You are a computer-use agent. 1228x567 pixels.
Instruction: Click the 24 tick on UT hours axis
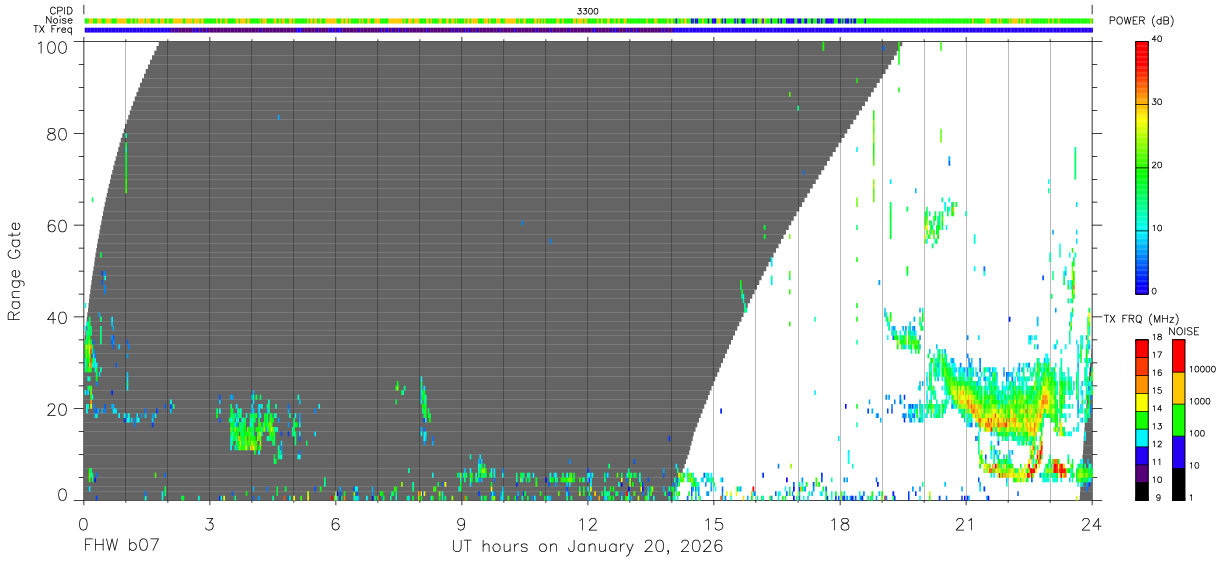[1092, 524]
